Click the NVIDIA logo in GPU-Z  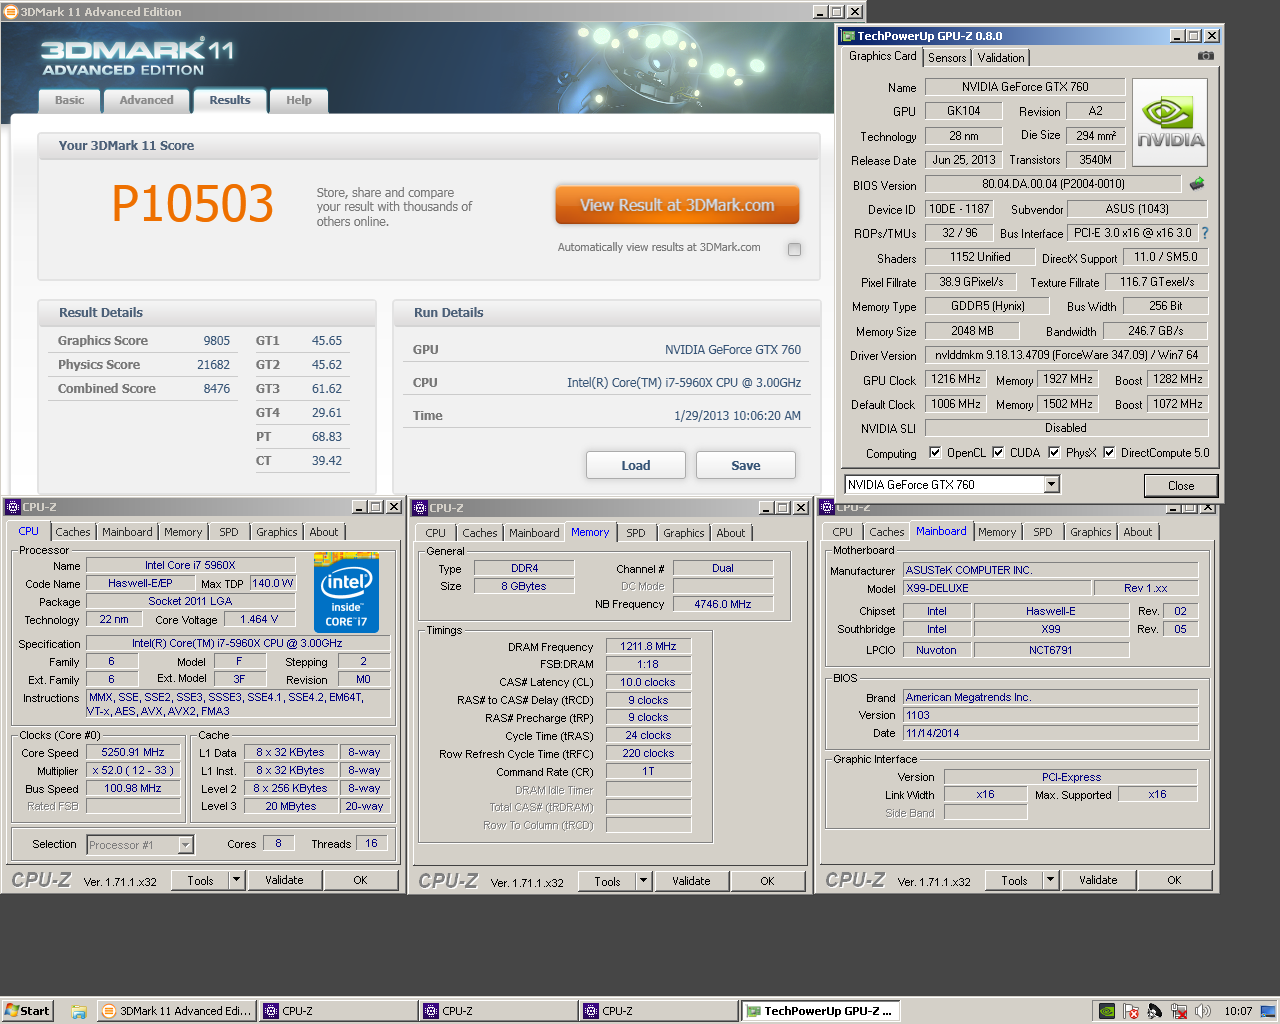tap(1170, 122)
